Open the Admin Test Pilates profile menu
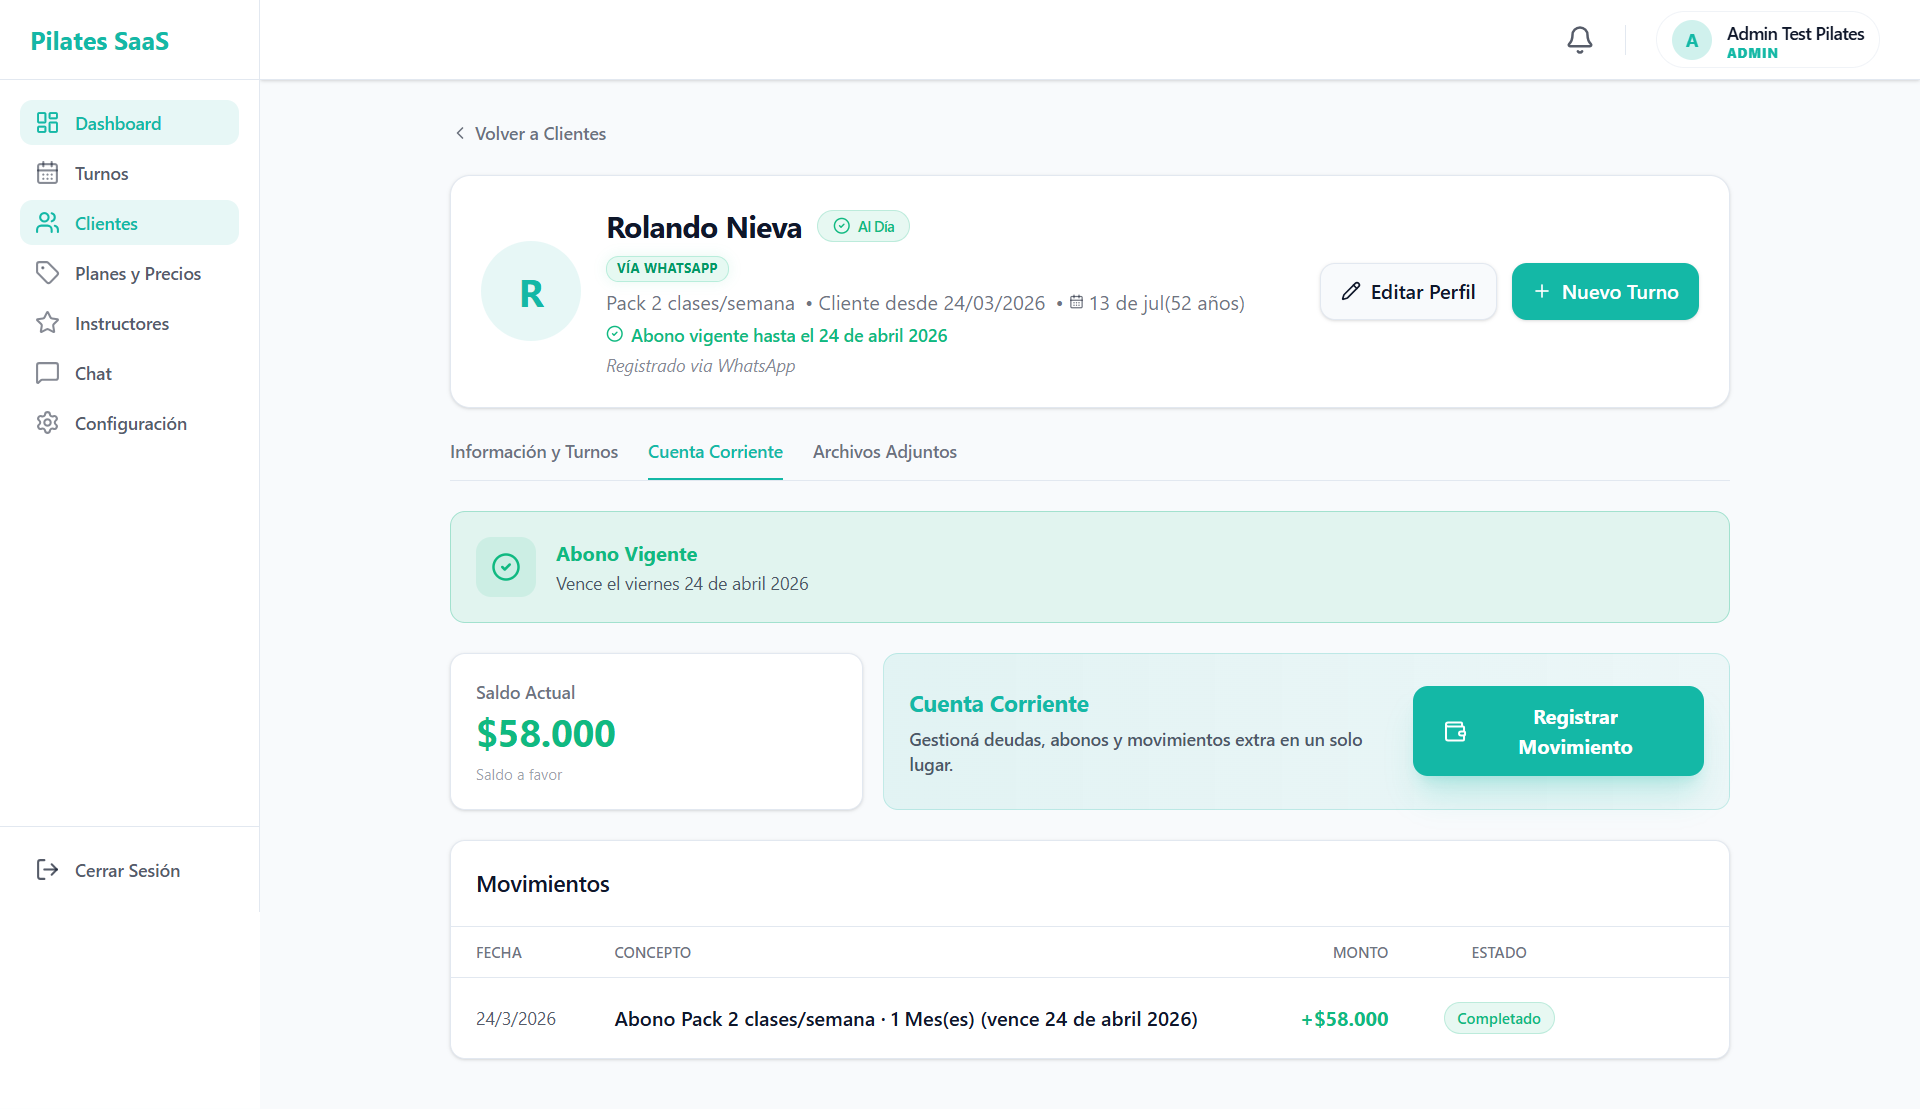Viewport: 1920px width, 1109px height. (1767, 41)
